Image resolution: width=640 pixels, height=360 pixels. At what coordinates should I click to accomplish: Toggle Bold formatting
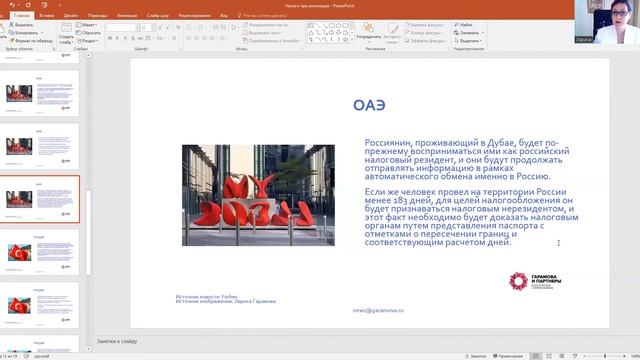(110, 38)
